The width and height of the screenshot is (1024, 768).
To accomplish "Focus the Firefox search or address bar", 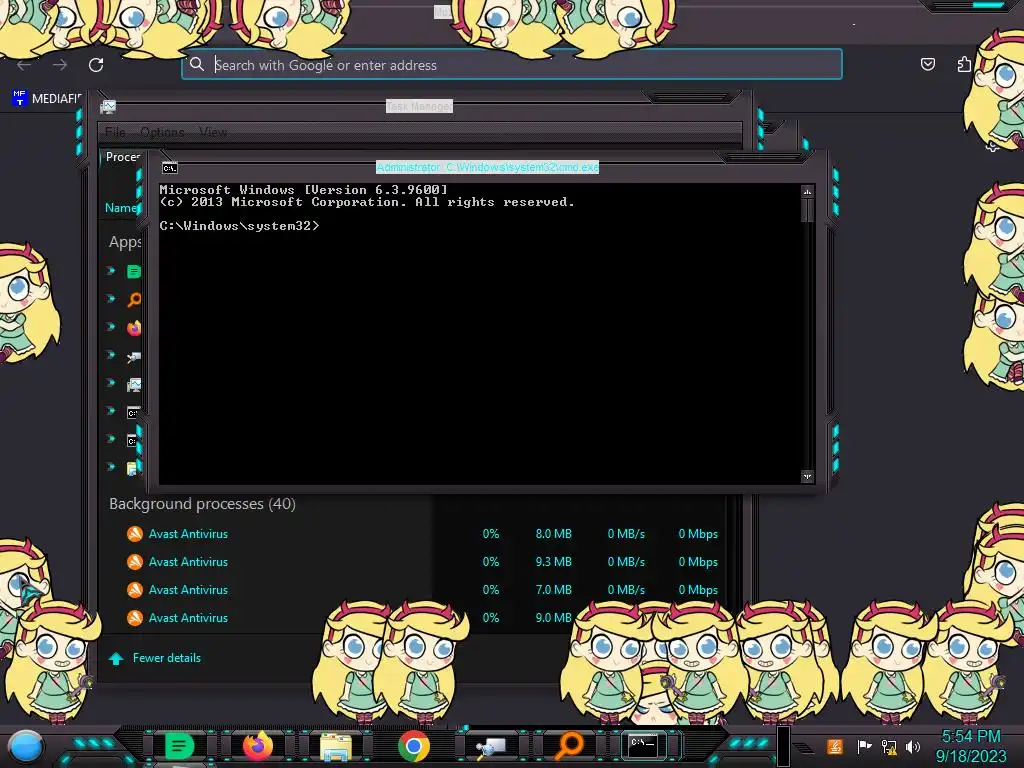I will (x=511, y=65).
